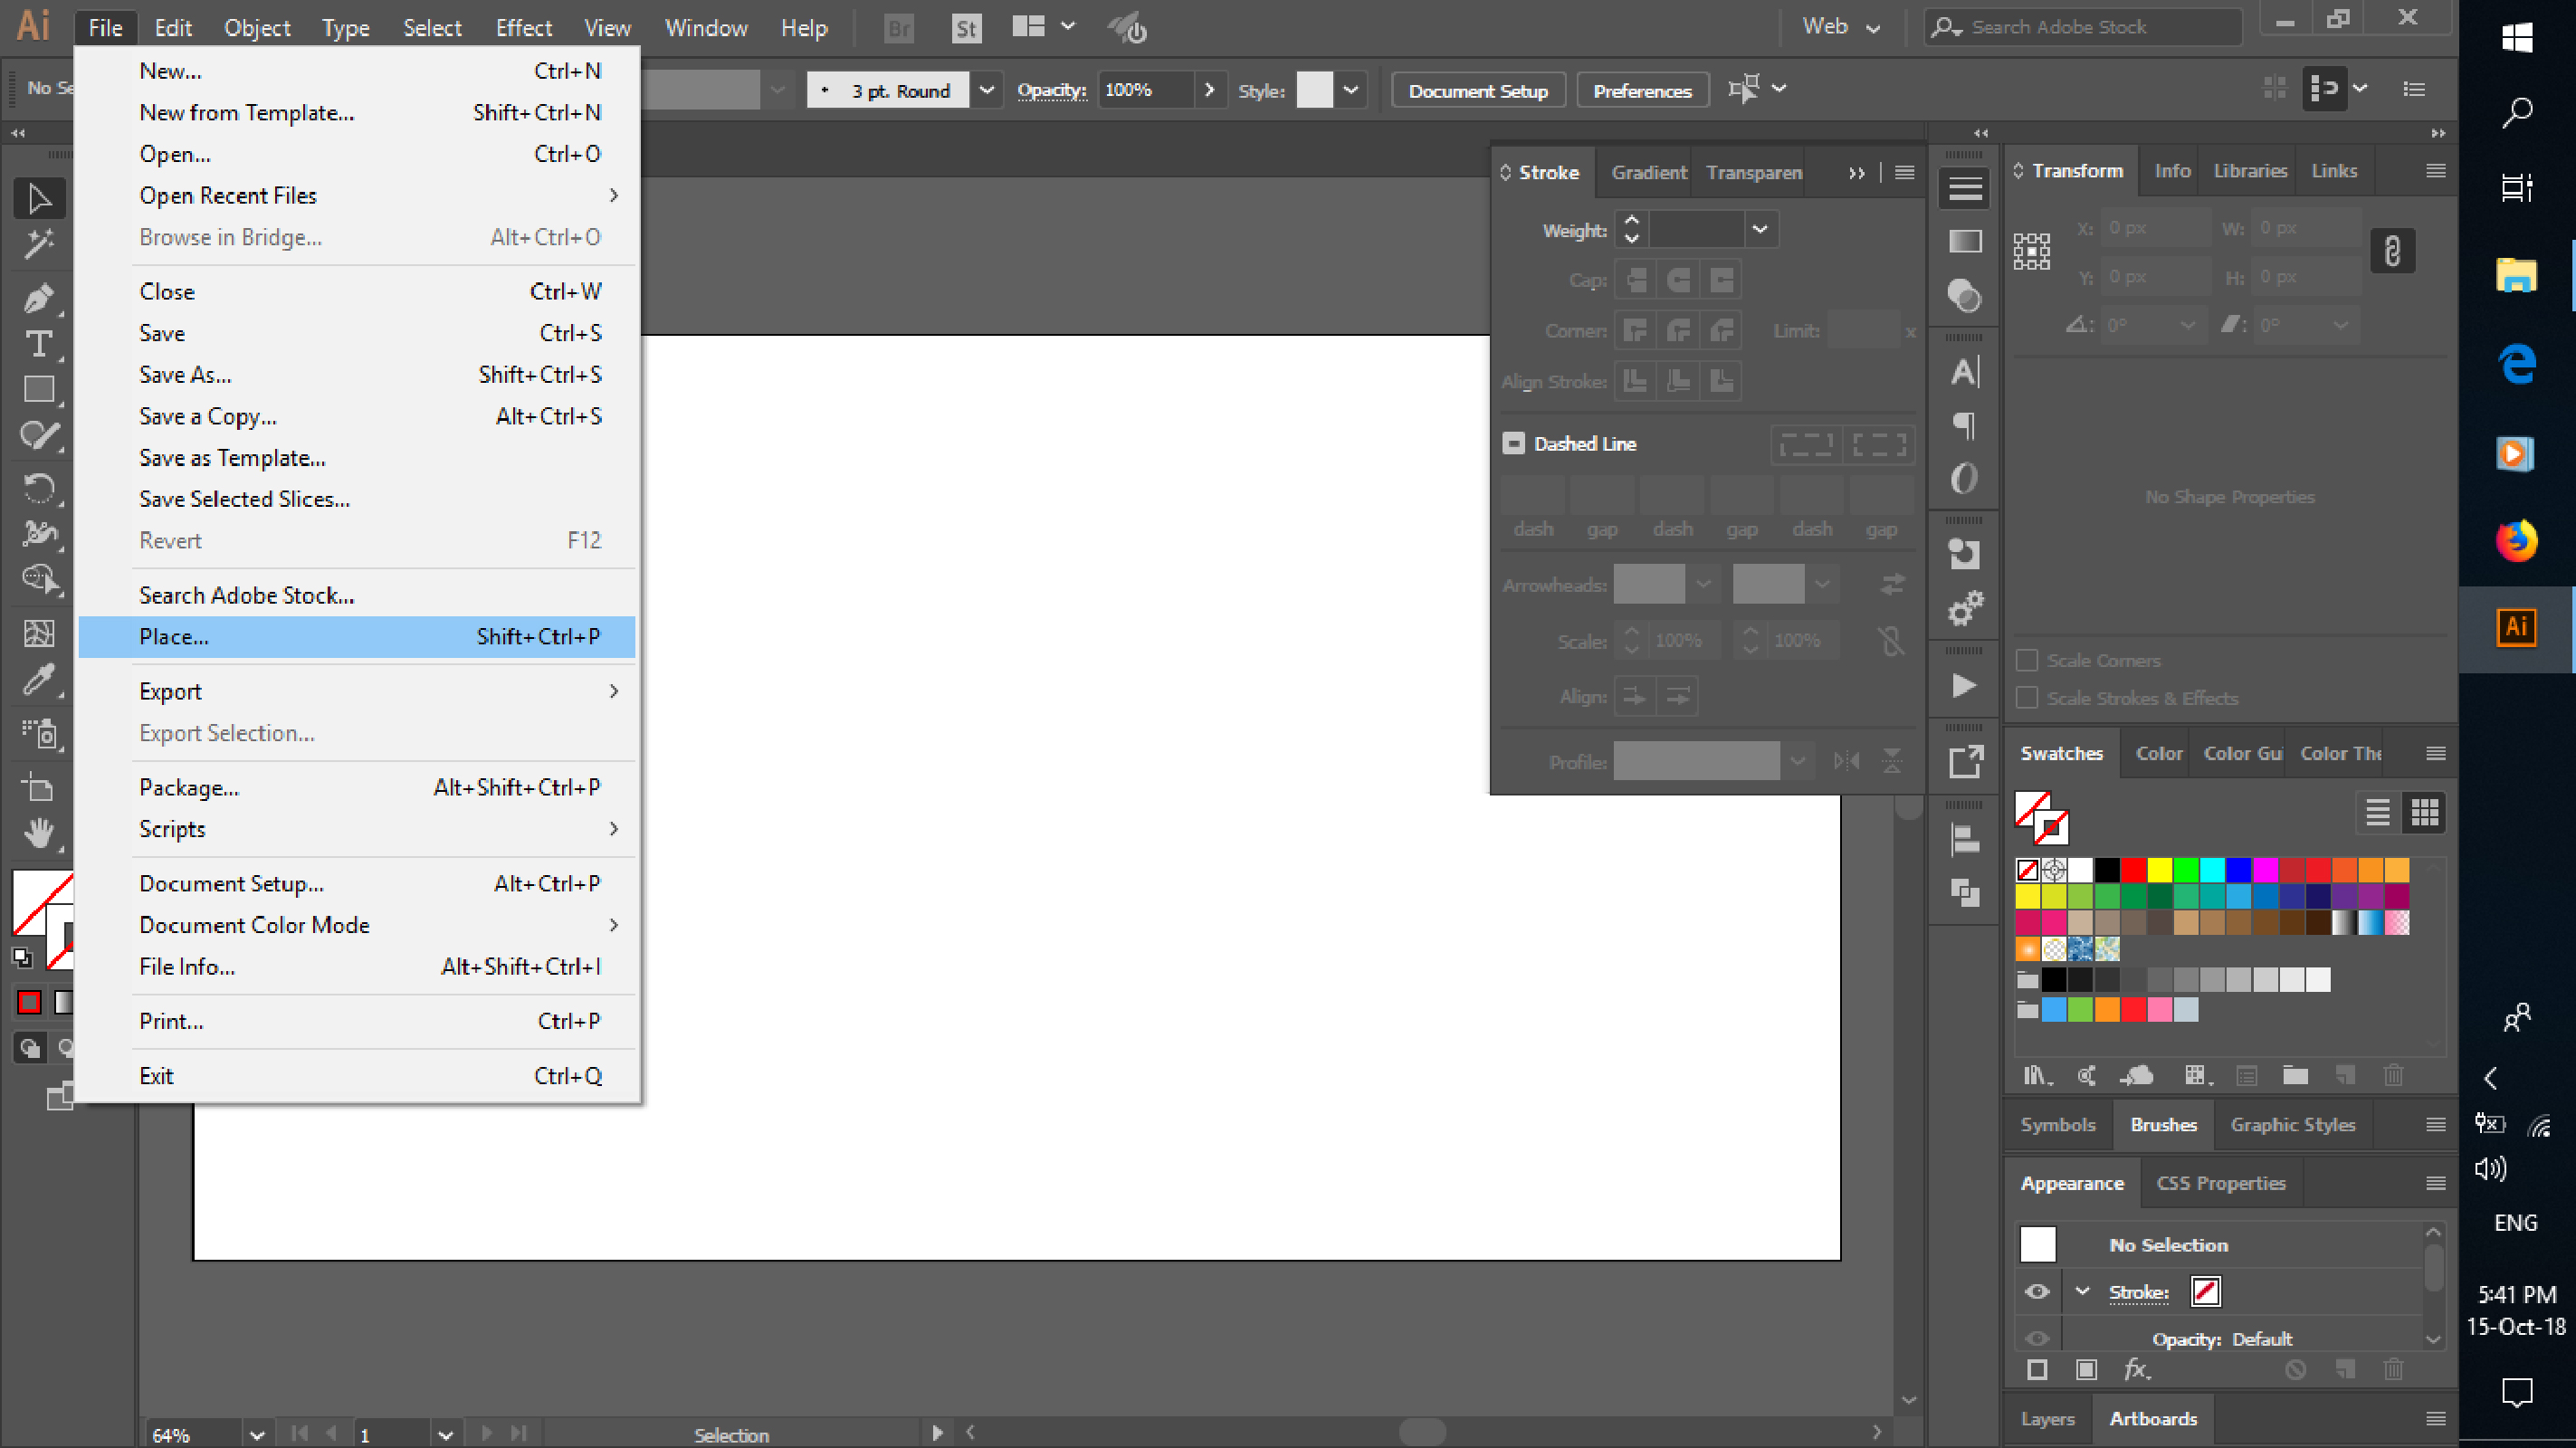The height and width of the screenshot is (1448, 2576).
Task: Select the Pen tool
Action: tap(39, 298)
